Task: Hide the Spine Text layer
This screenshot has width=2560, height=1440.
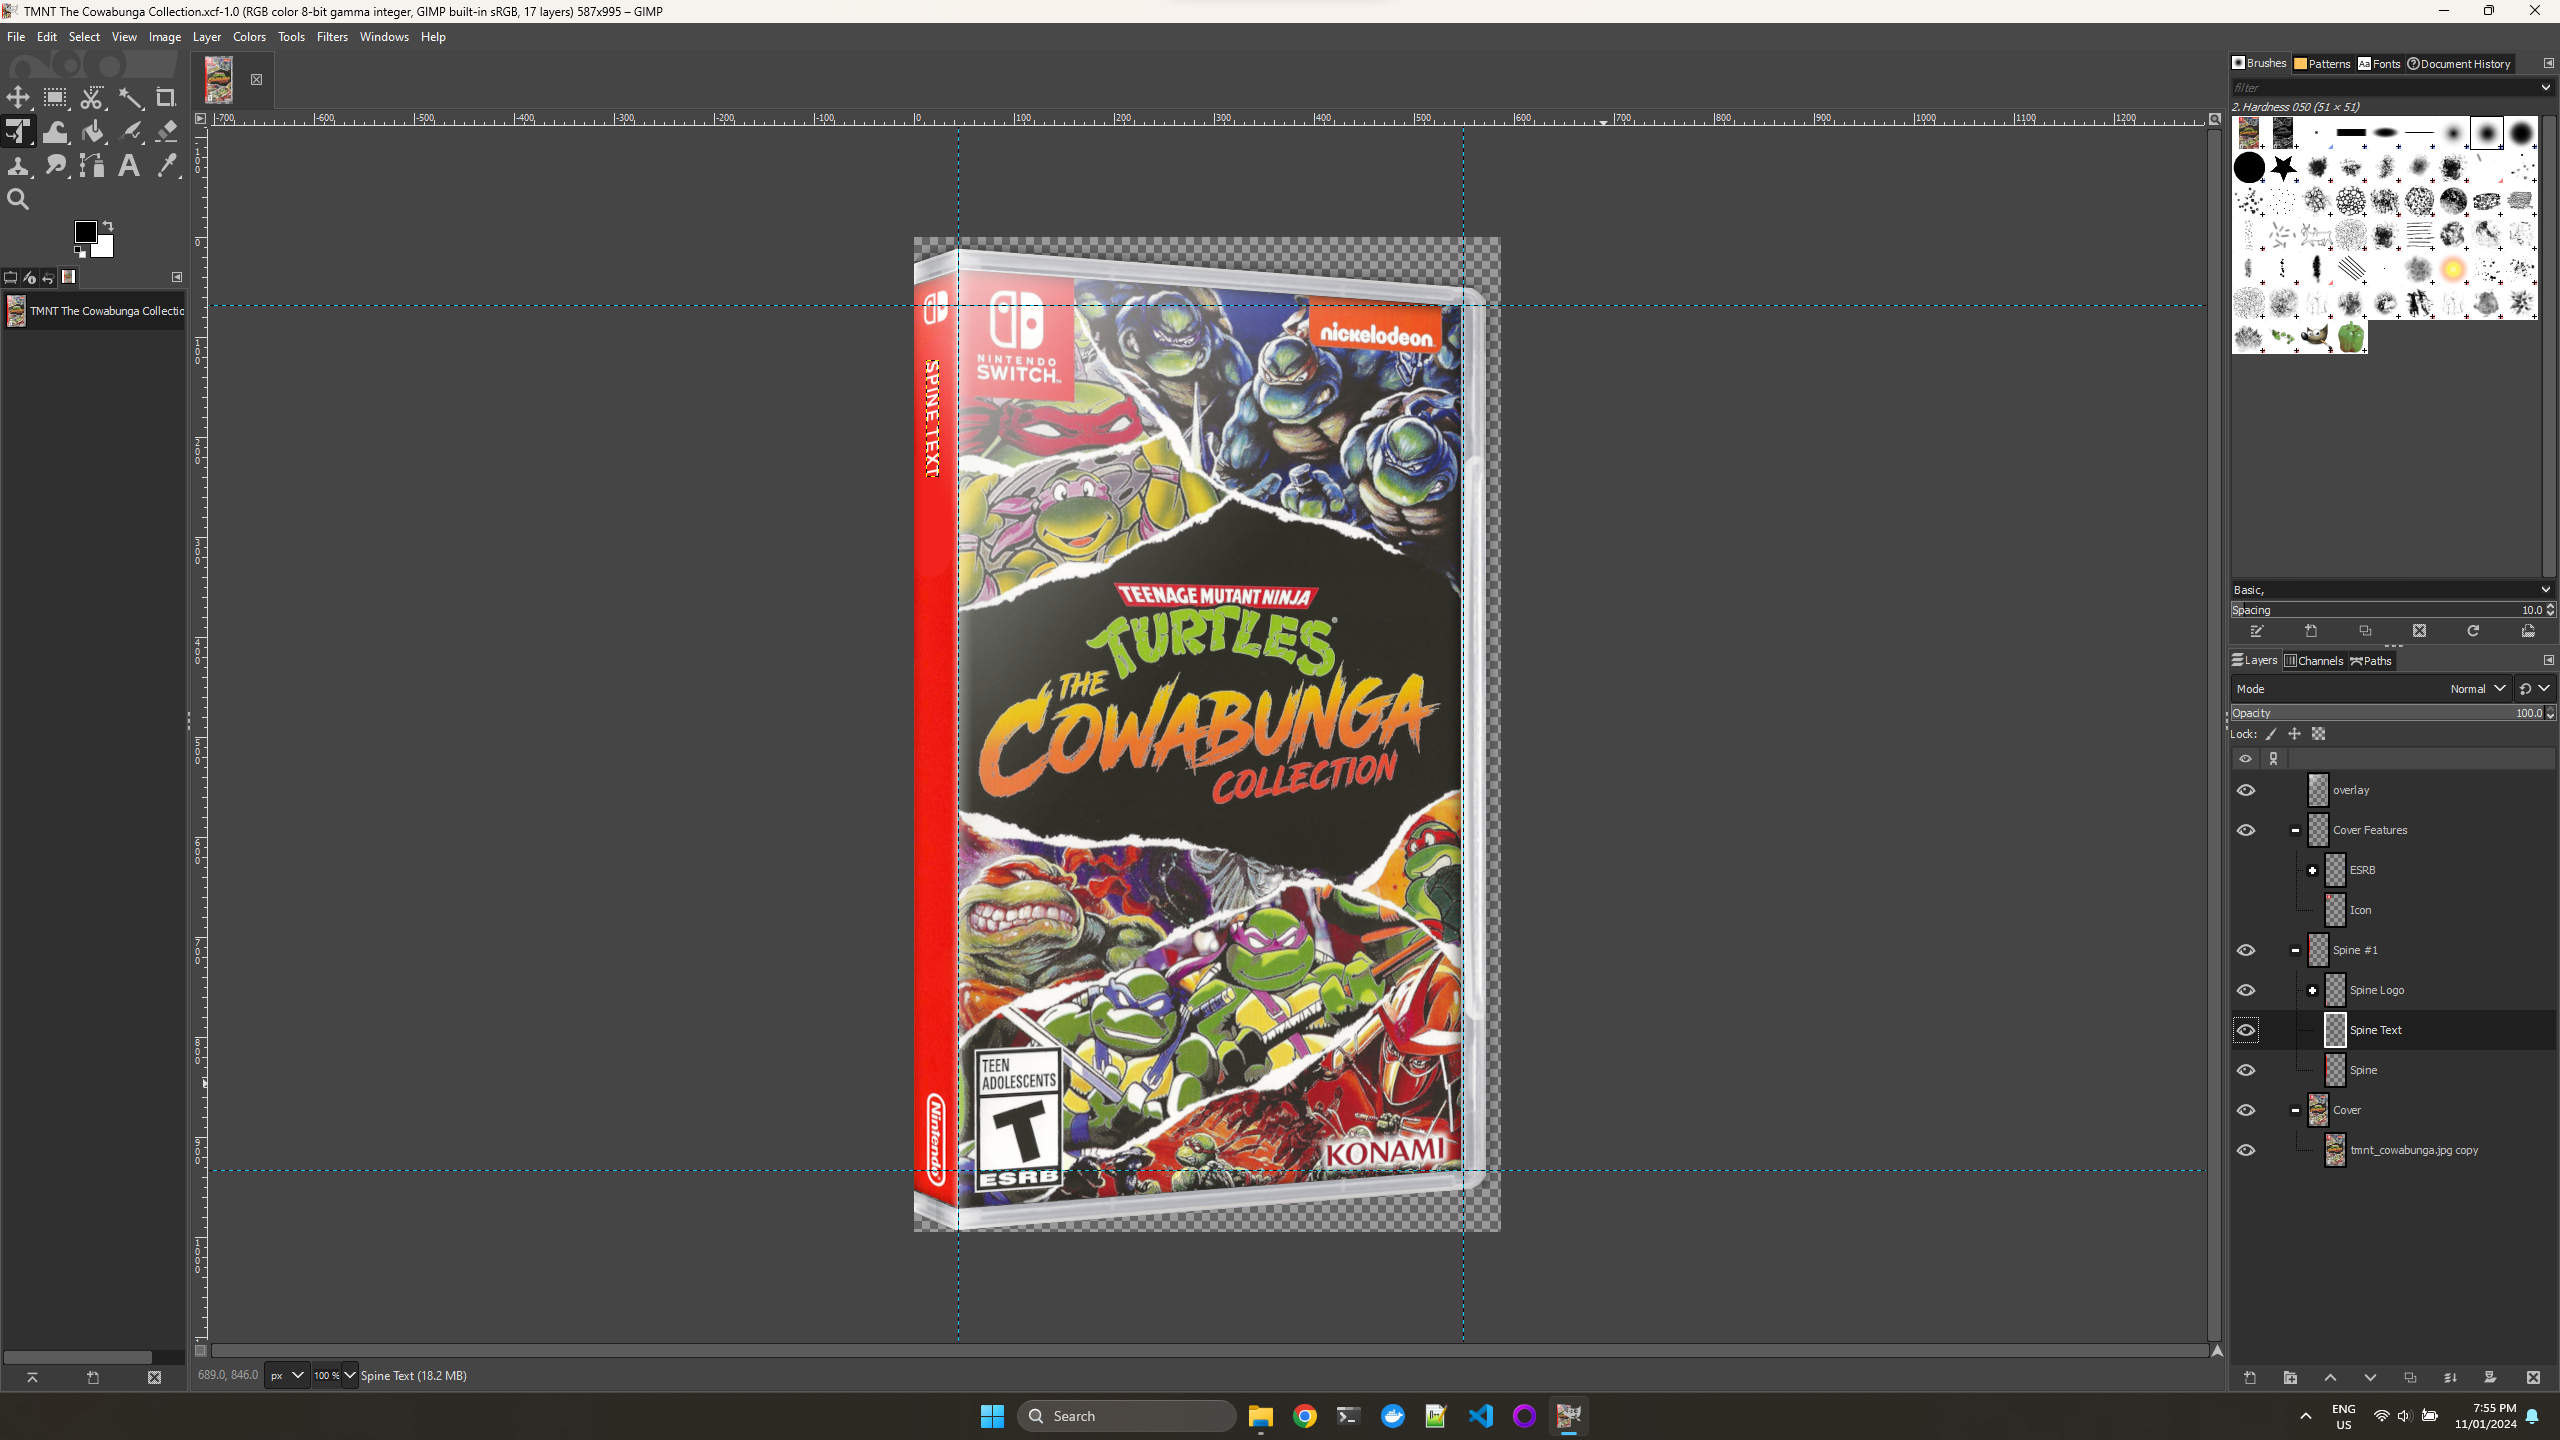Action: [2246, 1030]
